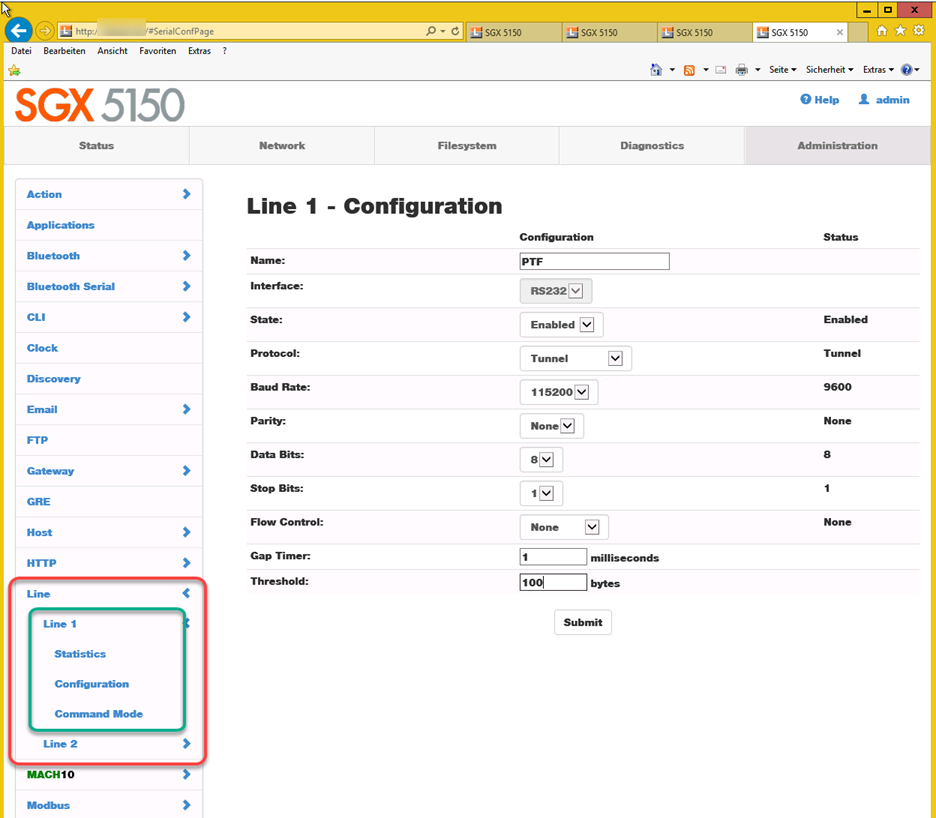Image resolution: width=936 pixels, height=818 pixels.
Task: Open the browser home icon at top right
Action: coord(882,30)
